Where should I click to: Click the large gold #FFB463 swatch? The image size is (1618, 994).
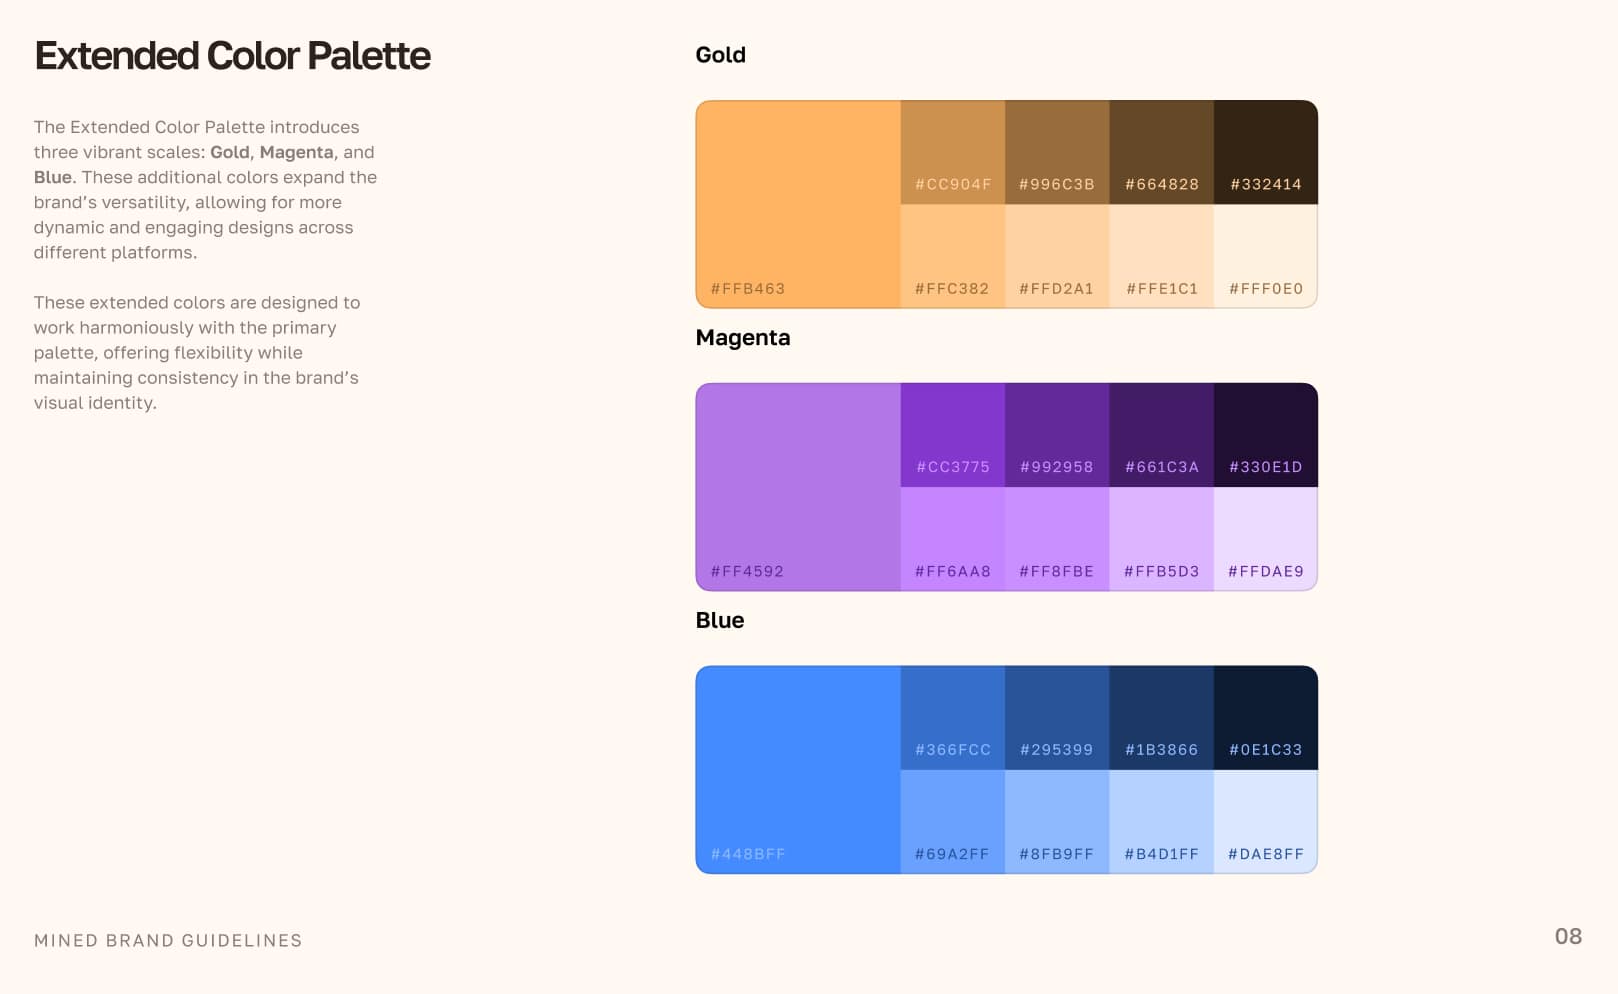tap(798, 204)
